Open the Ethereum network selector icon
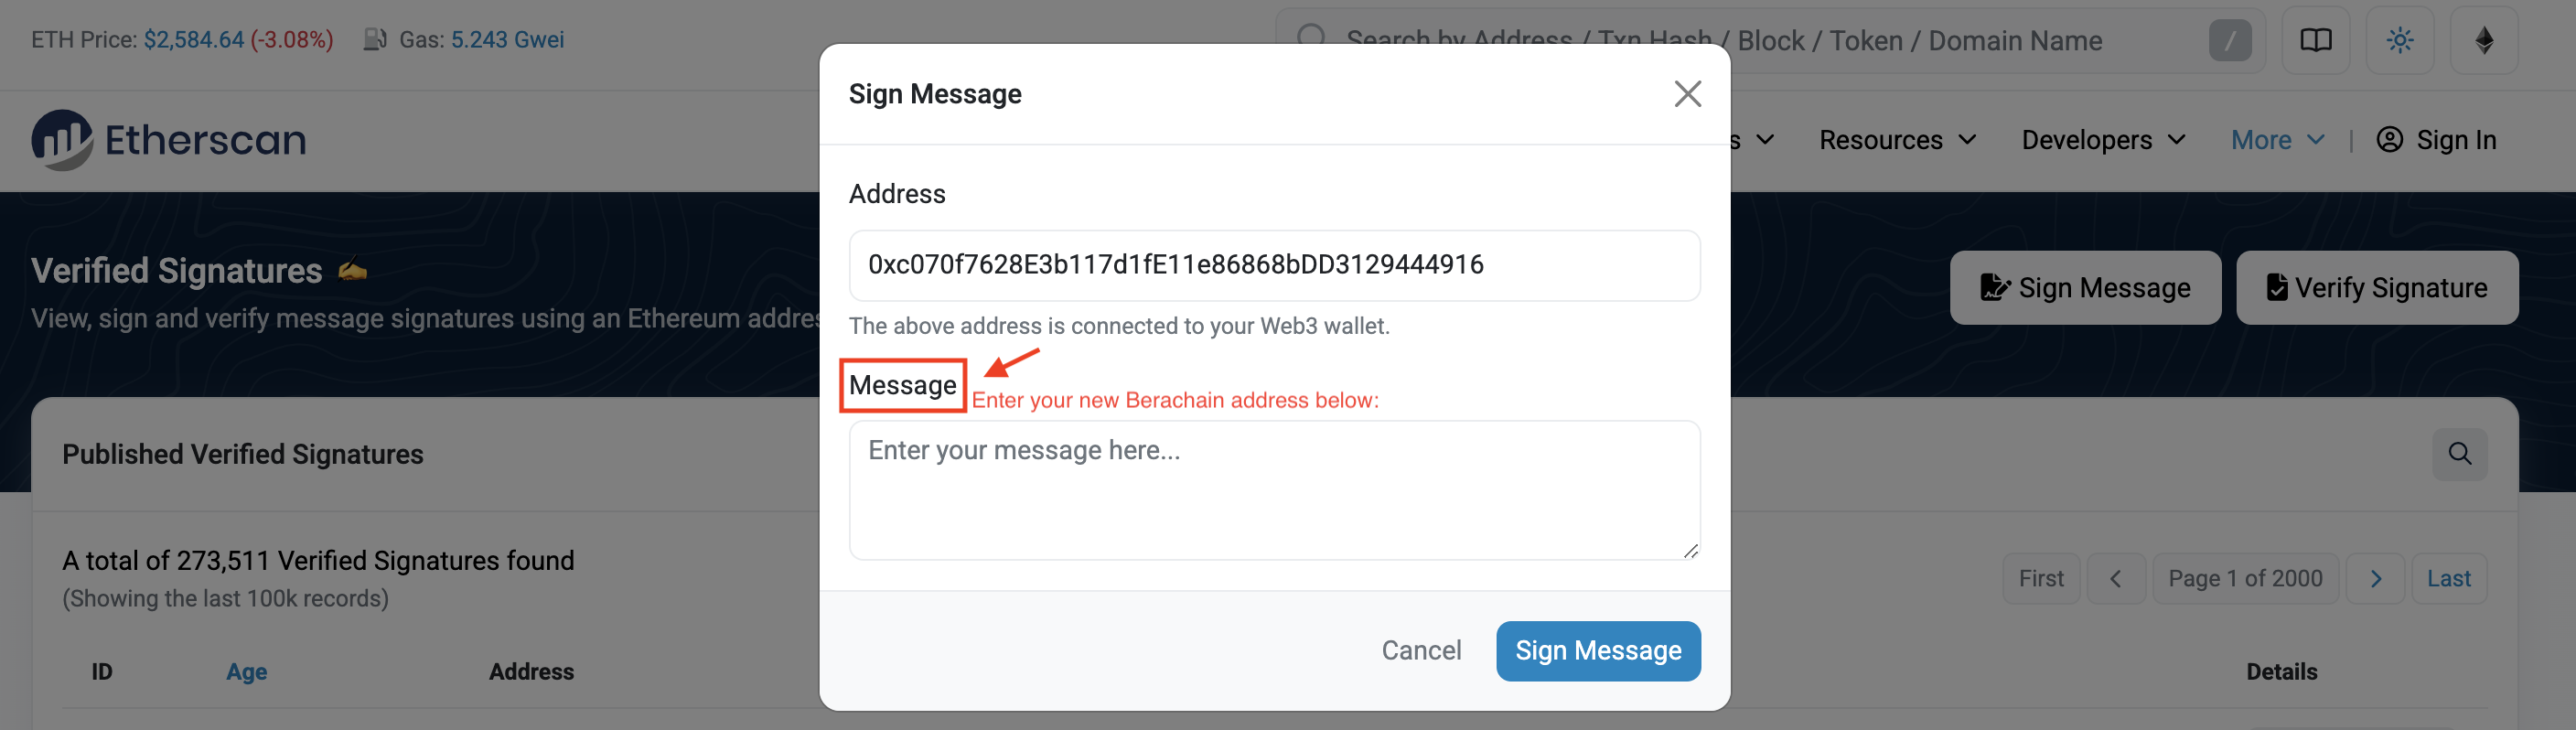This screenshot has height=730, width=2576. click(x=2483, y=40)
